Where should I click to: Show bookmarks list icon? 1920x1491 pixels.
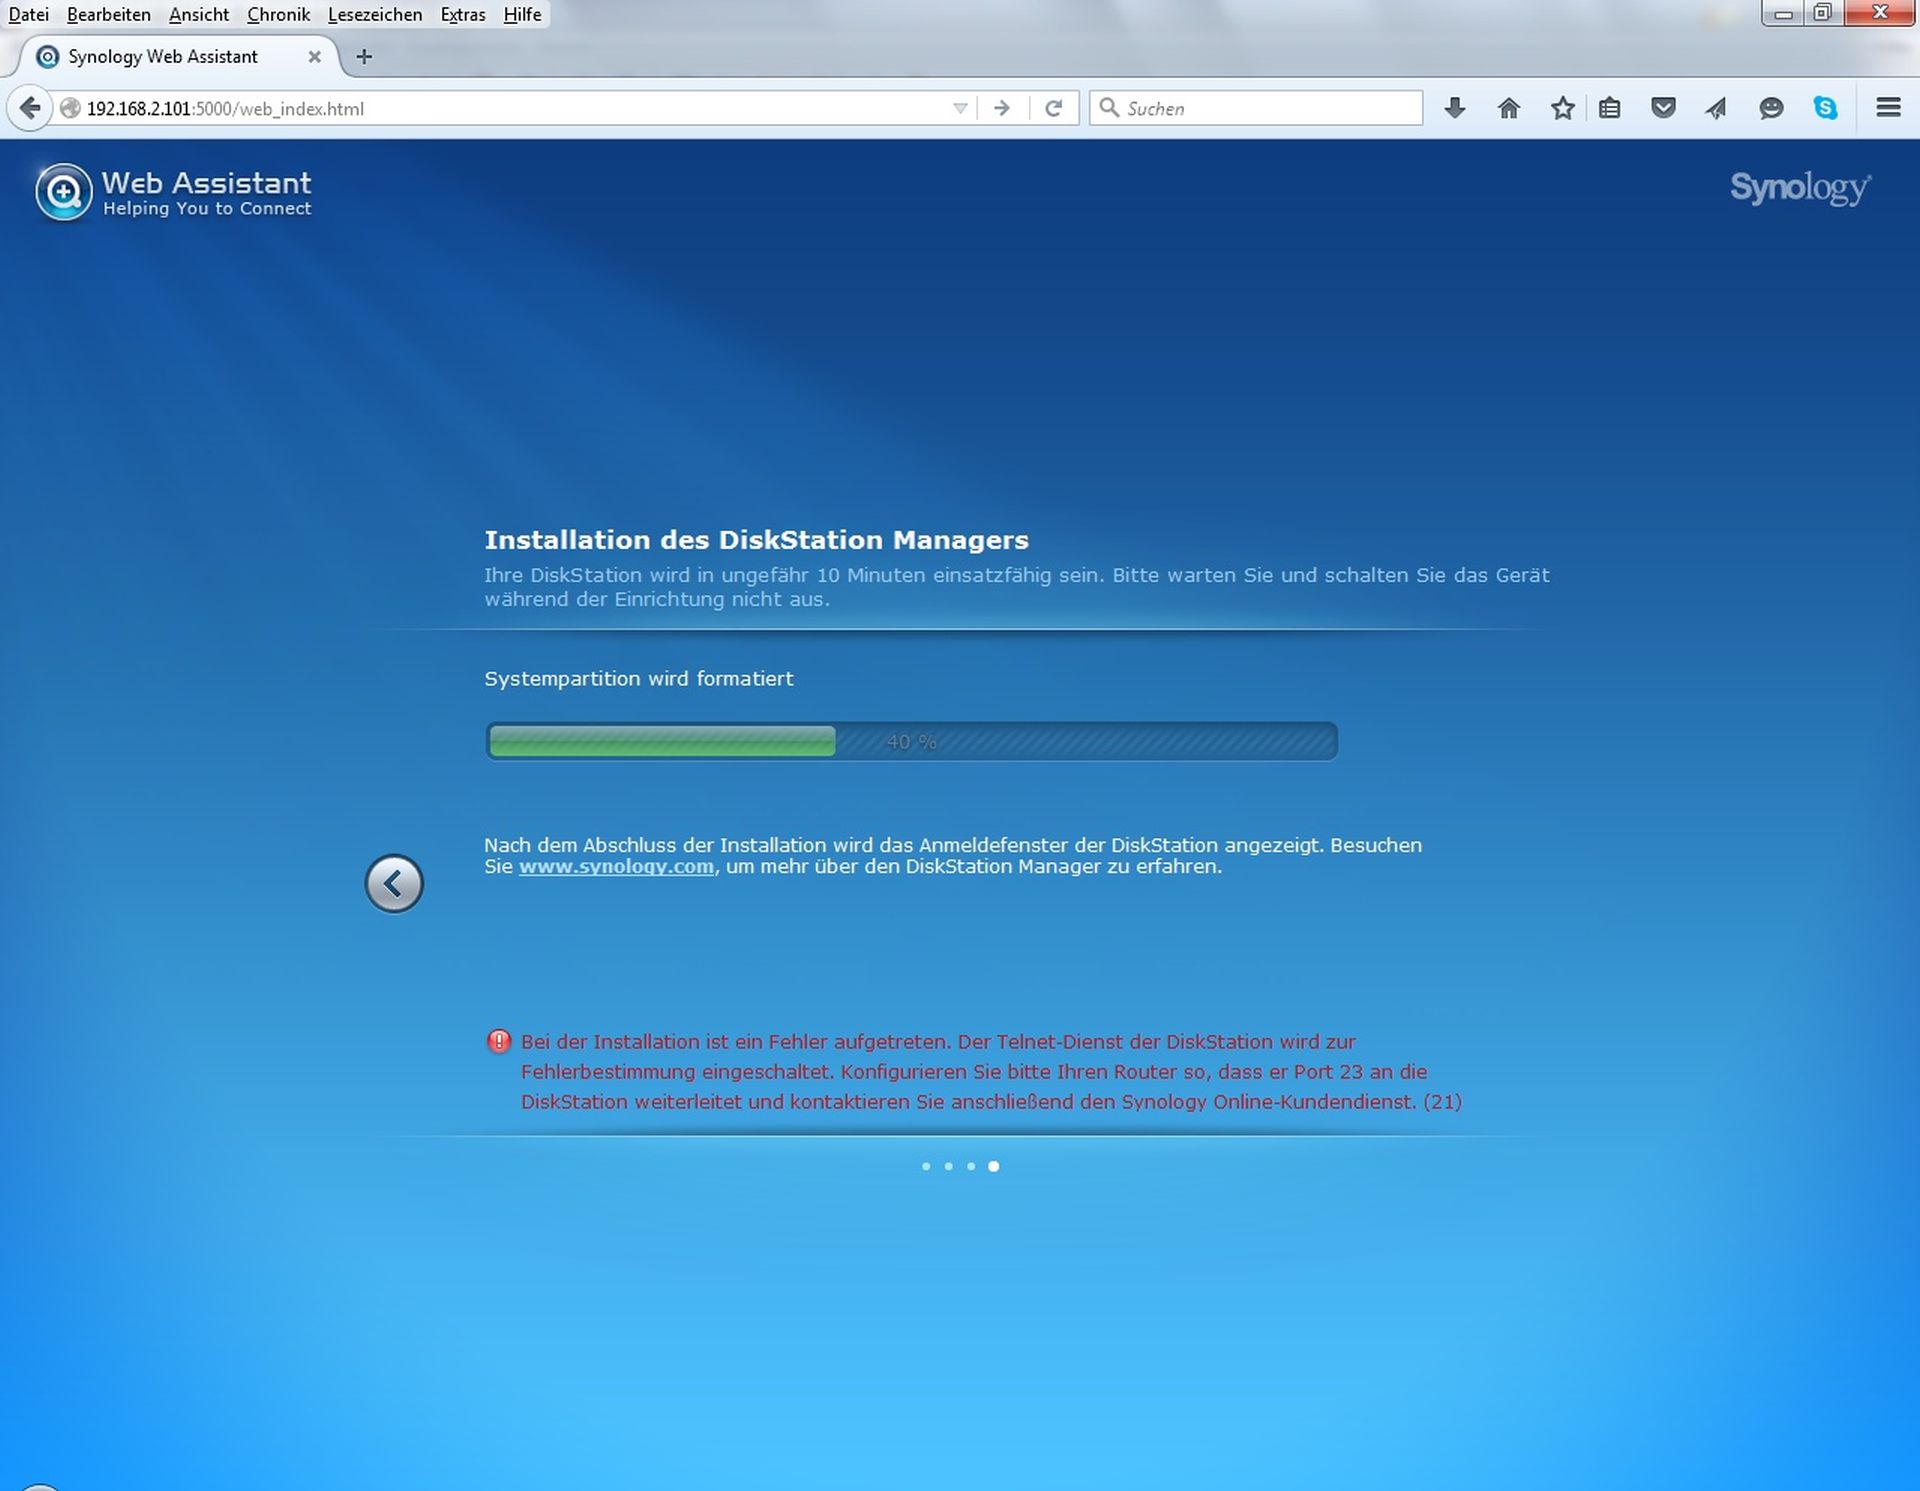point(1609,108)
